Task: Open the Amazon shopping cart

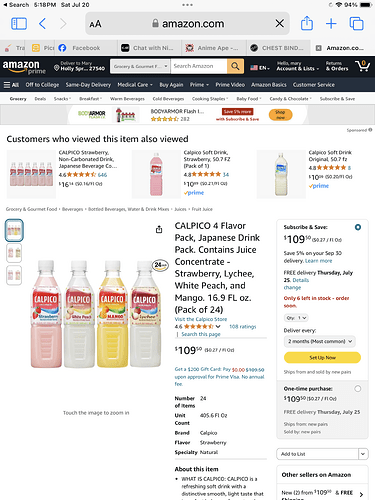Action: coord(362,66)
